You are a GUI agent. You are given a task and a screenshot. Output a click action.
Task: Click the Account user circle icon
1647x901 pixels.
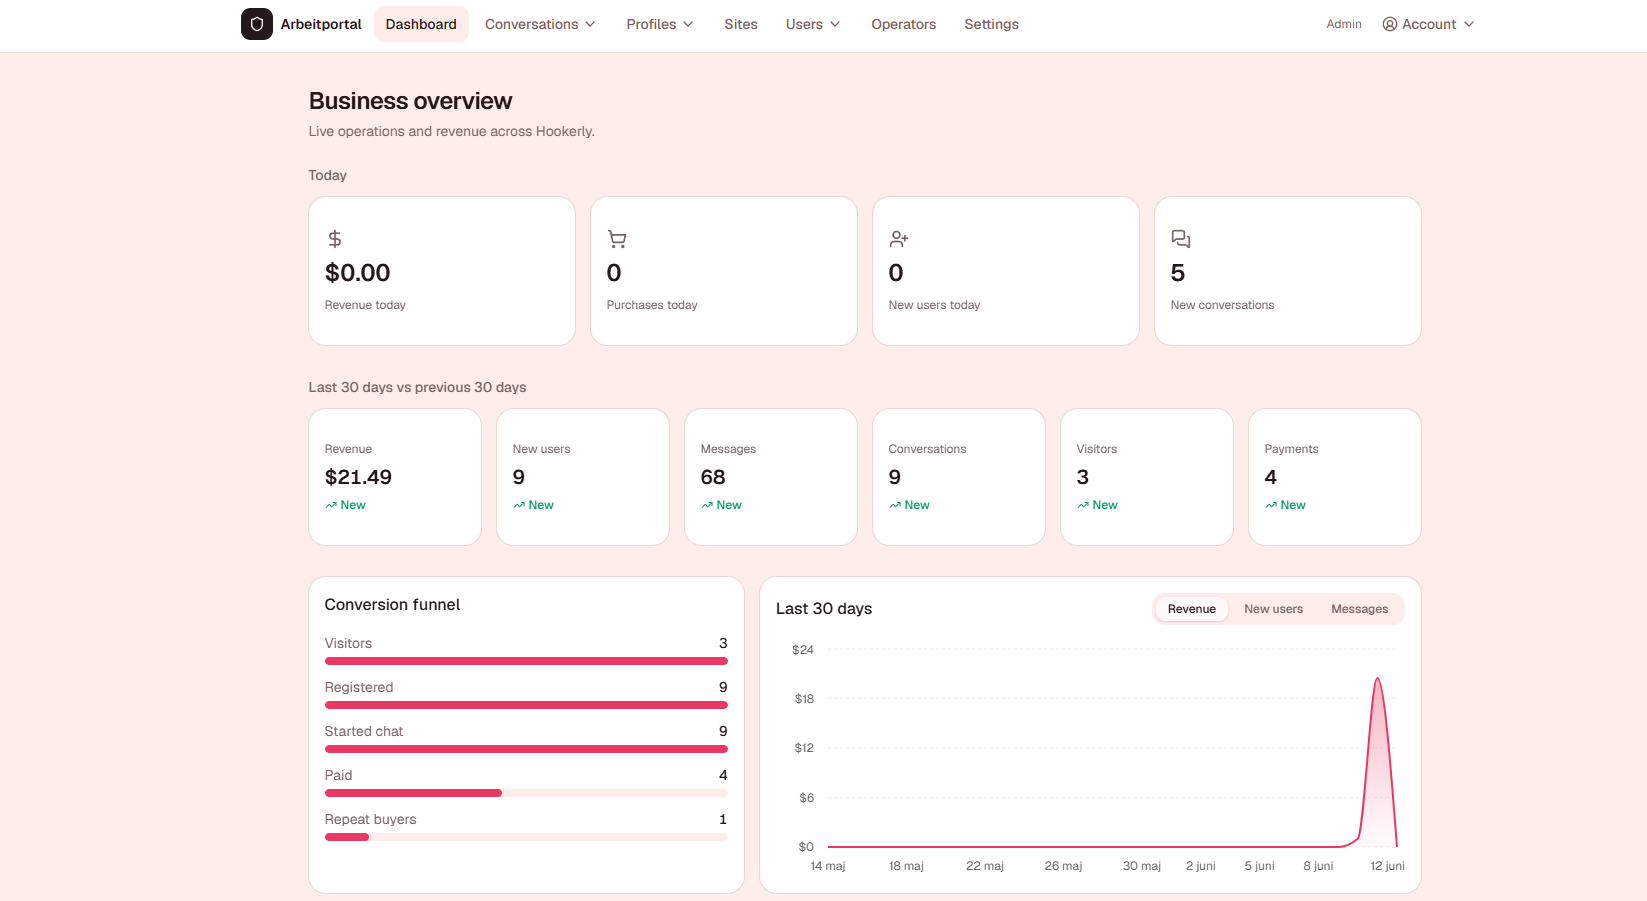pyautogui.click(x=1390, y=24)
